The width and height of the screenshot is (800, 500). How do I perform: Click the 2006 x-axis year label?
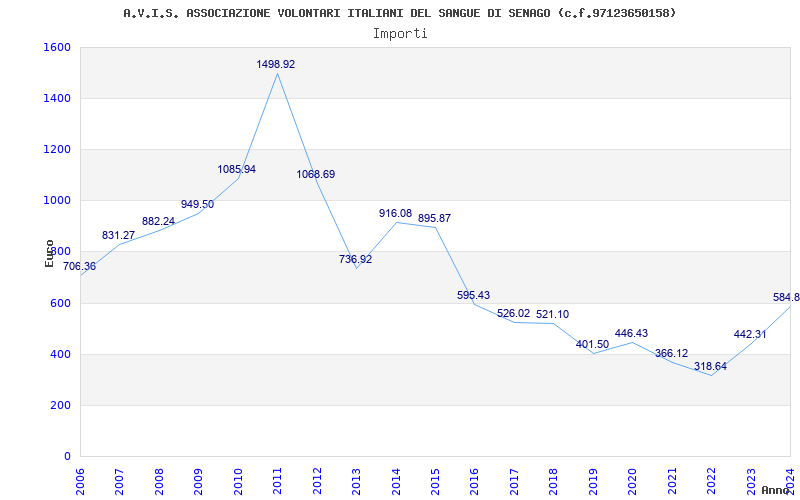coord(80,482)
